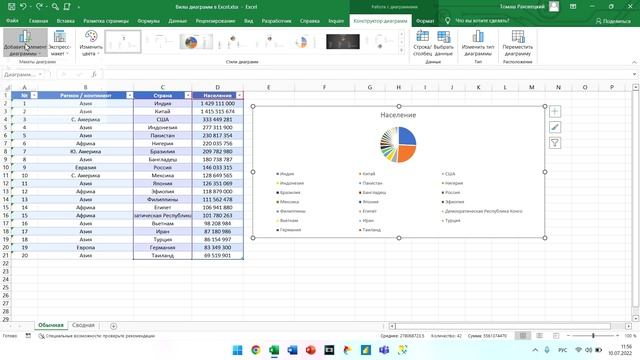Click the chart title Население
This screenshot has height=360, width=640.
398,115
